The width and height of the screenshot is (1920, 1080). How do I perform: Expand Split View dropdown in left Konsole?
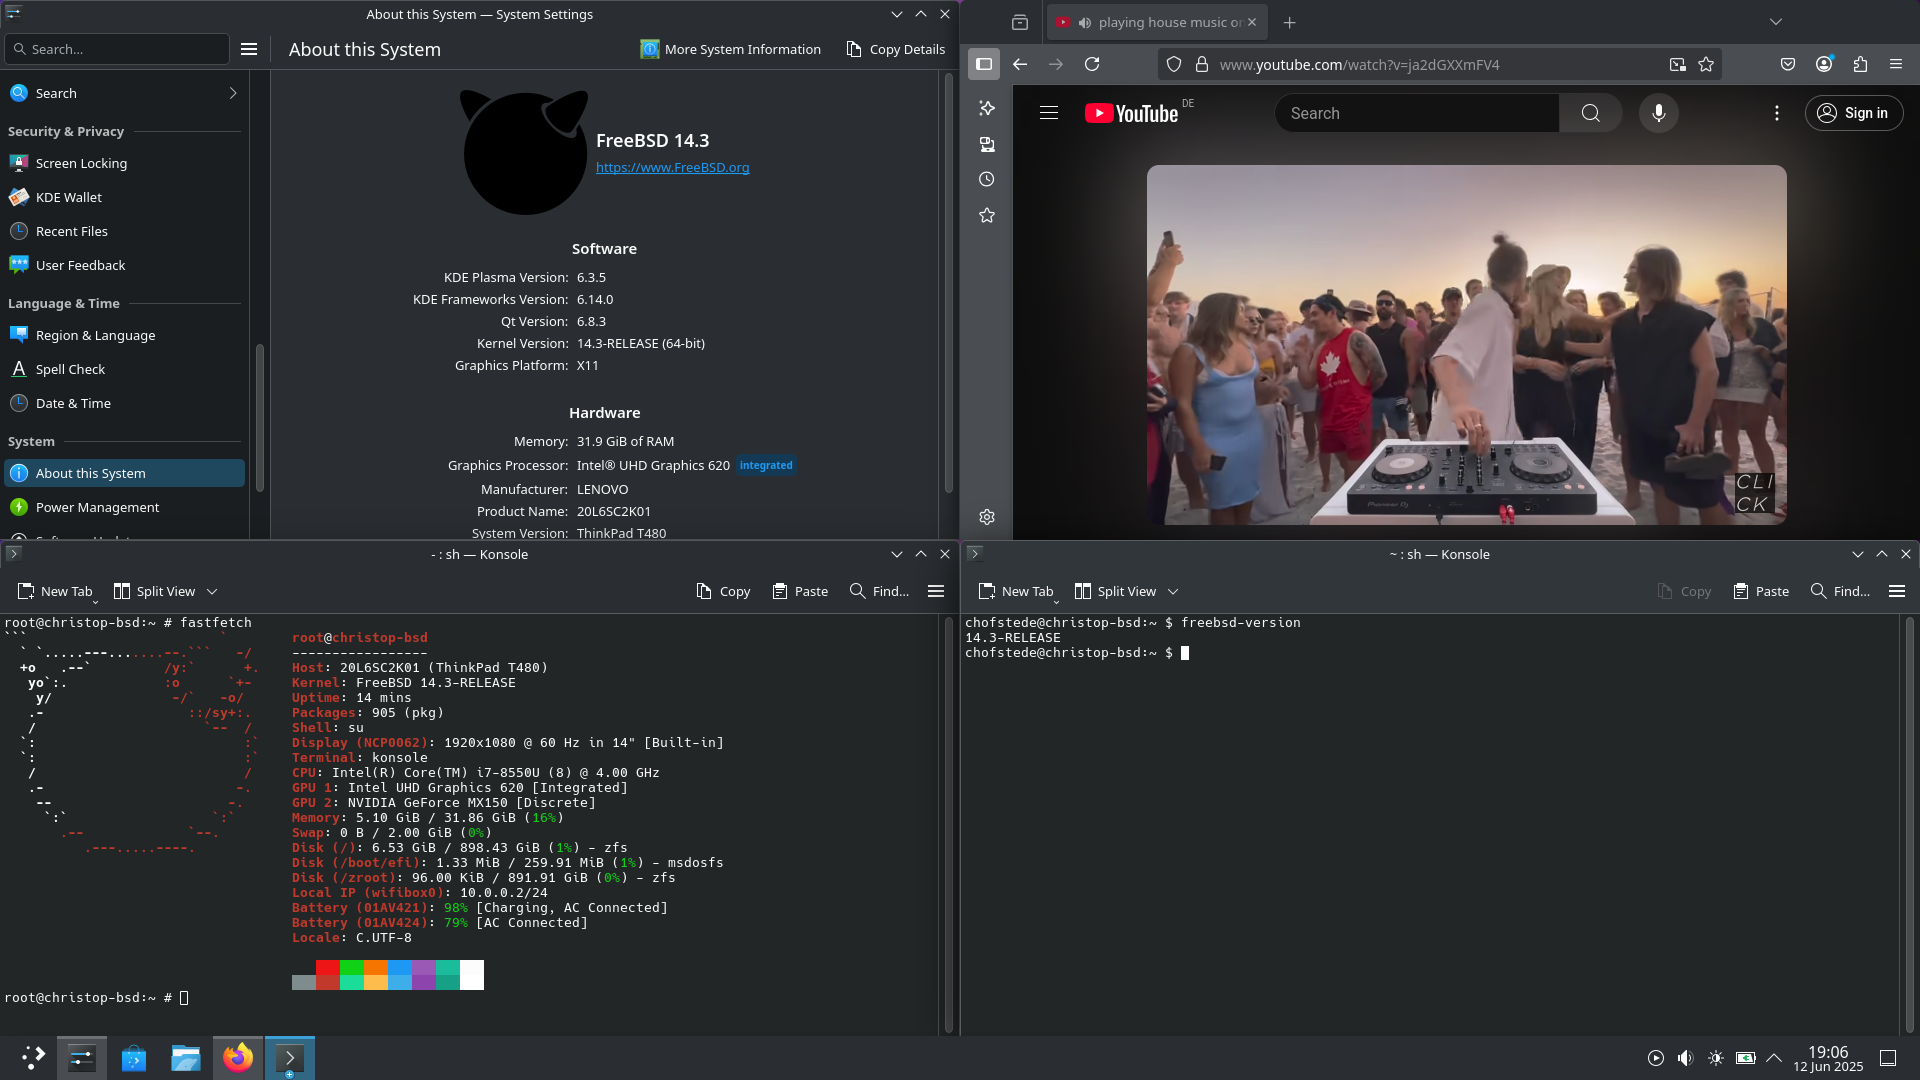tap(212, 592)
